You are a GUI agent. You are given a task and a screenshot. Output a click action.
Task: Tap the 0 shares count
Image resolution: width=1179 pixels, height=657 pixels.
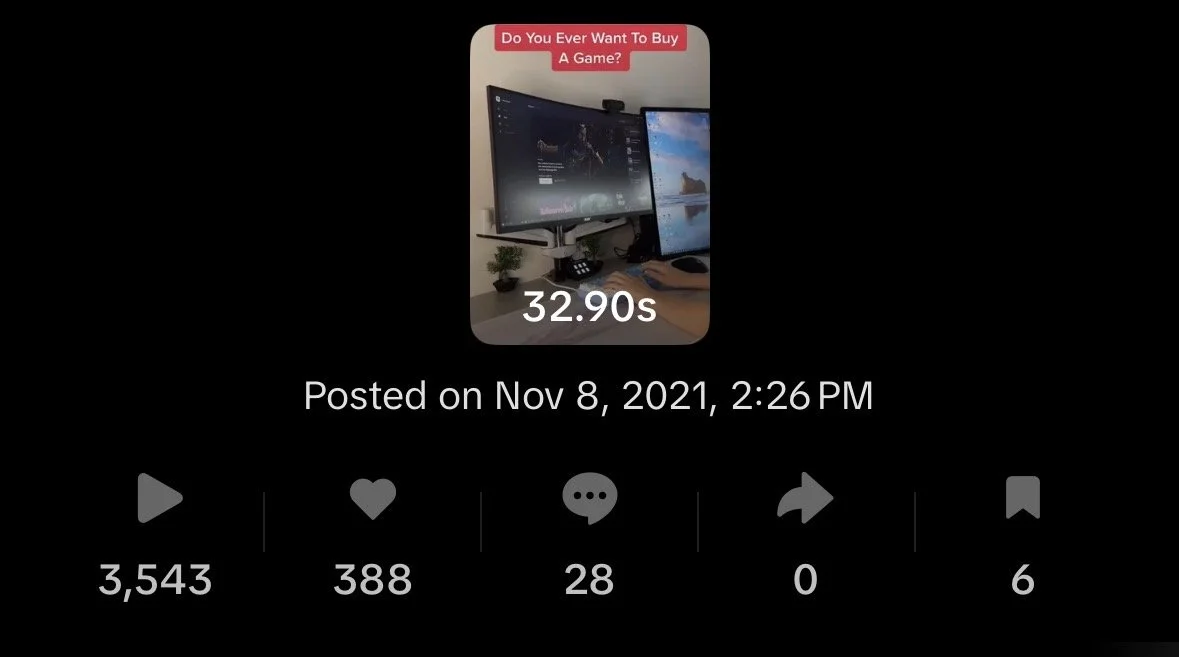click(805, 580)
